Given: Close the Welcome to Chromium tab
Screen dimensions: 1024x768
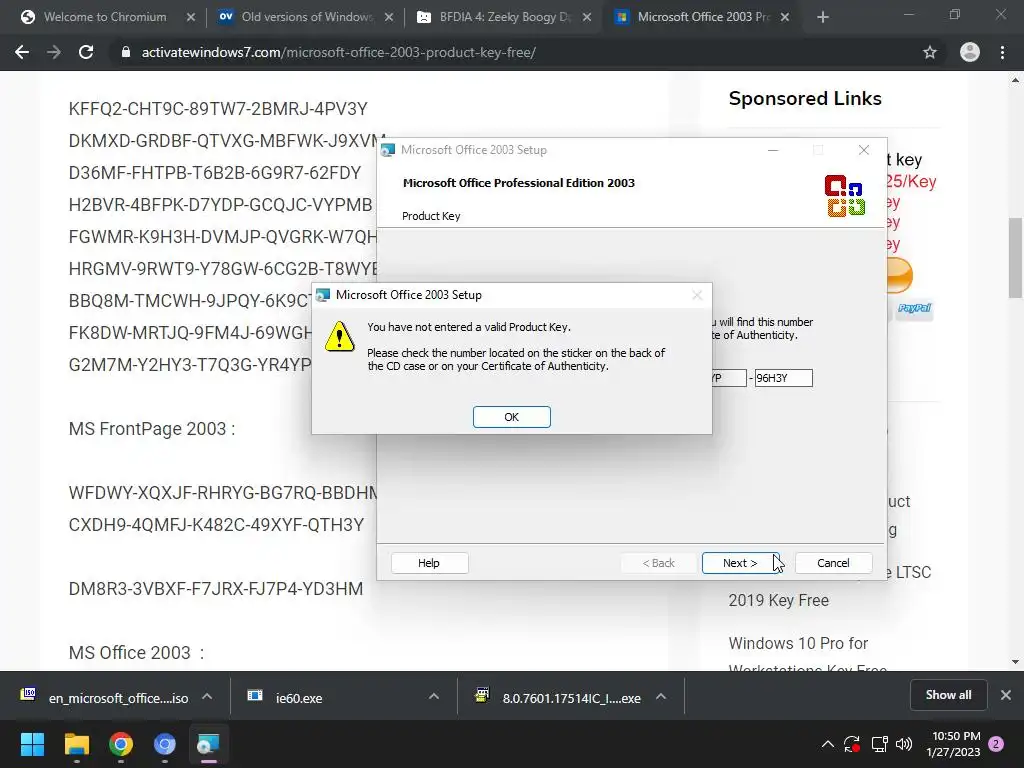Looking at the screenshot, I should pos(191,18).
